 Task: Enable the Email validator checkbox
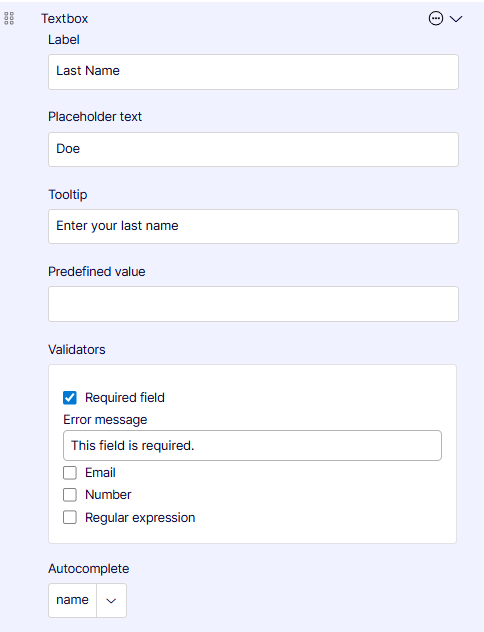click(70, 473)
